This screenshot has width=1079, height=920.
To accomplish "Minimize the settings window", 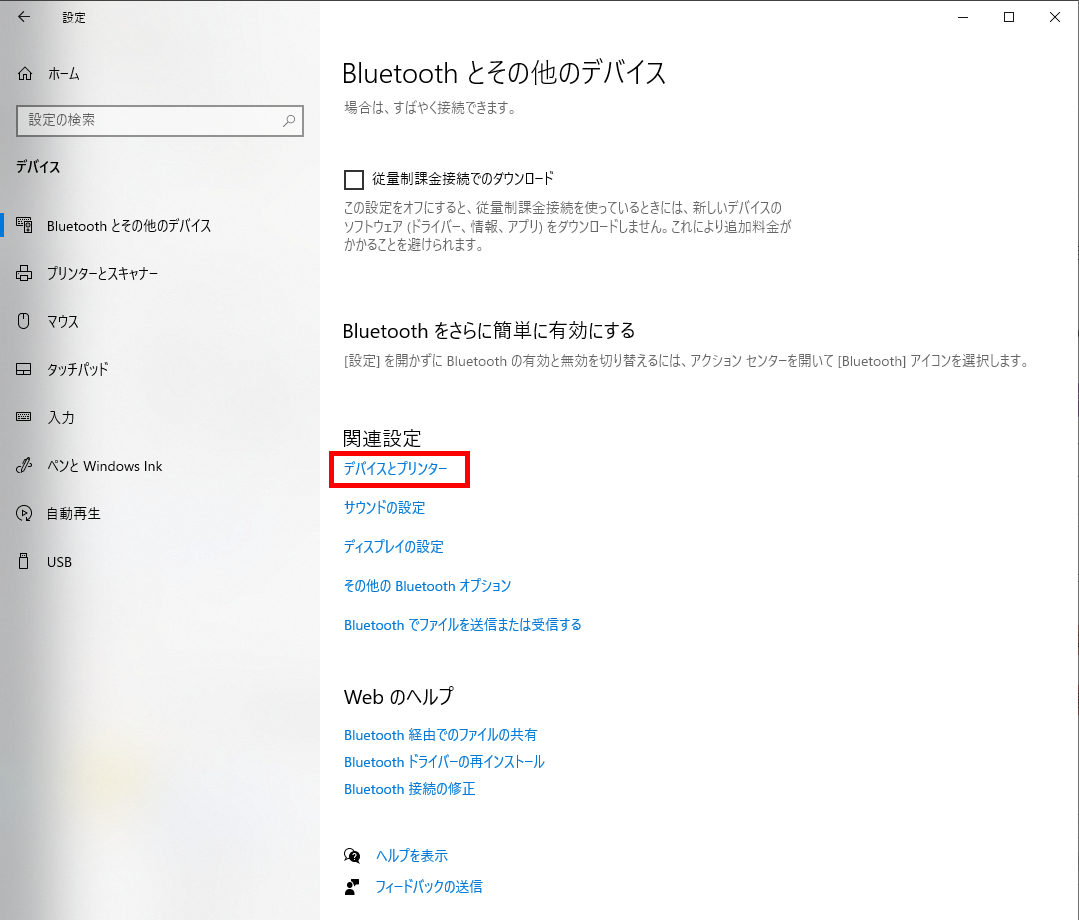I will click(963, 17).
